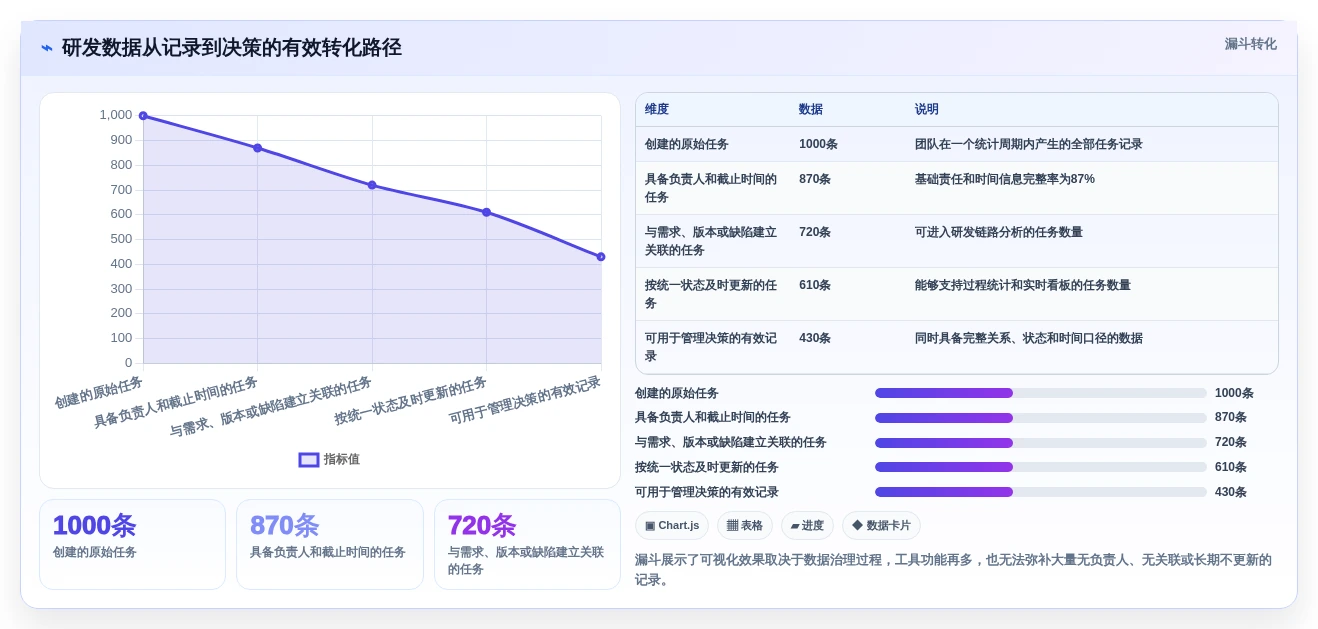Click the 按统一状态及时更新的任务 progress bar
The height and width of the screenshot is (629, 1318).
pos(1041,467)
